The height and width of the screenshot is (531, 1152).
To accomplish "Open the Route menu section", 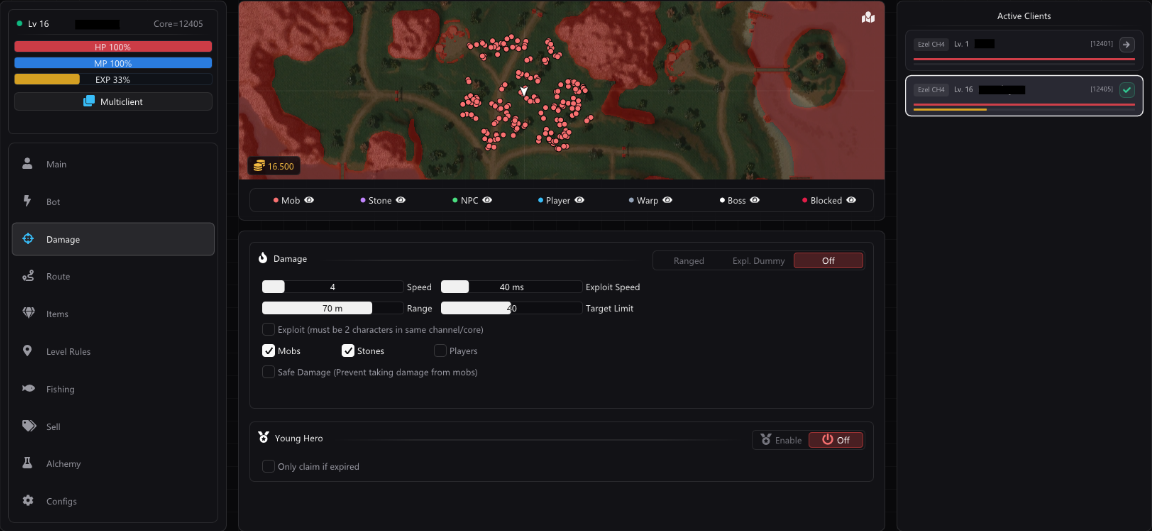I will point(113,276).
